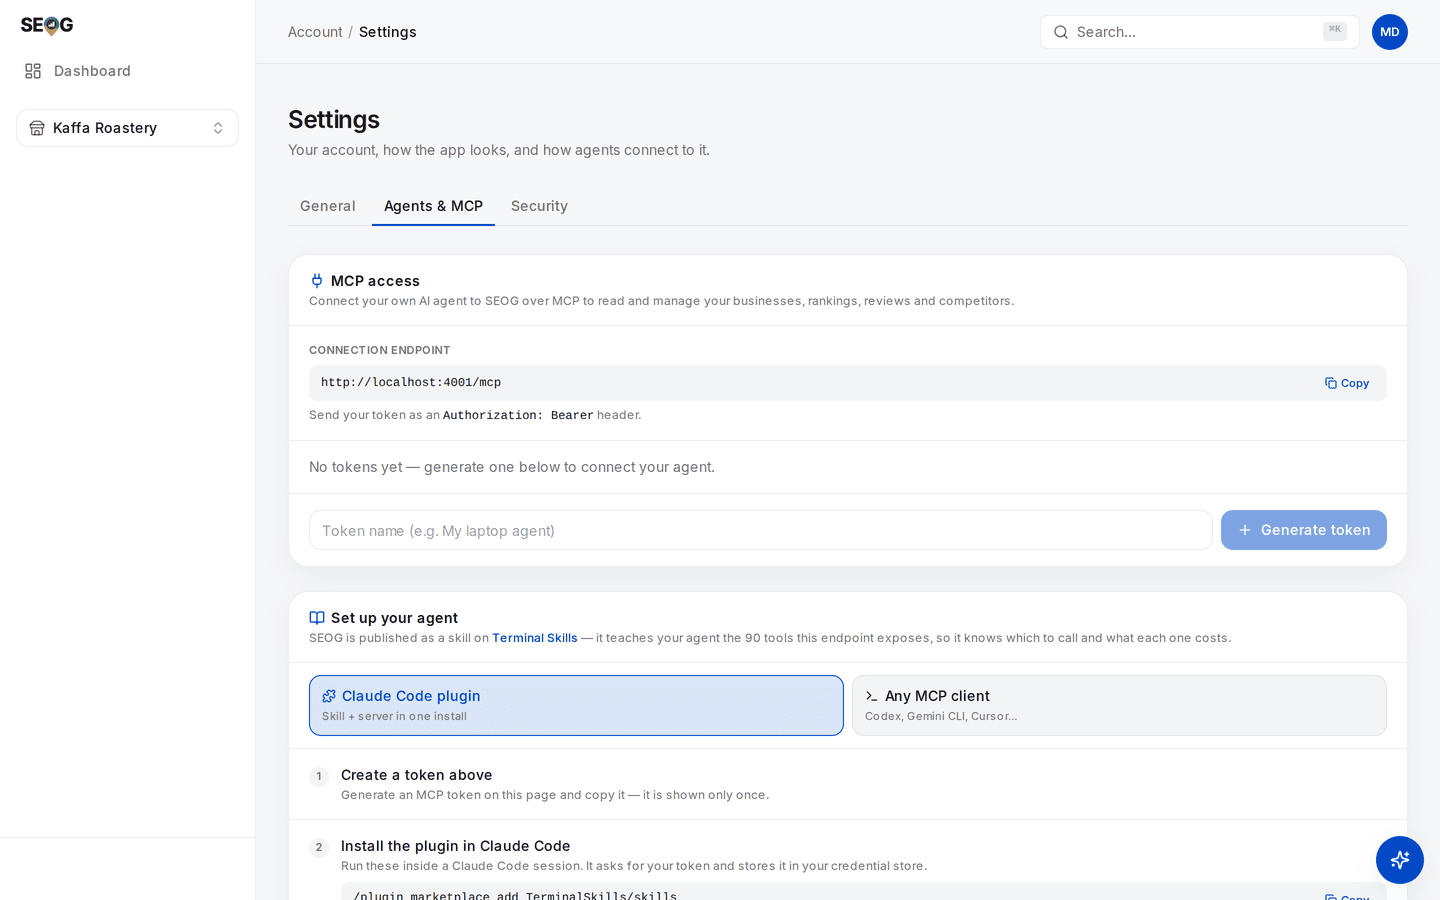1440x900 pixels.
Task: Click the search magnifier icon
Action: coord(1061,32)
